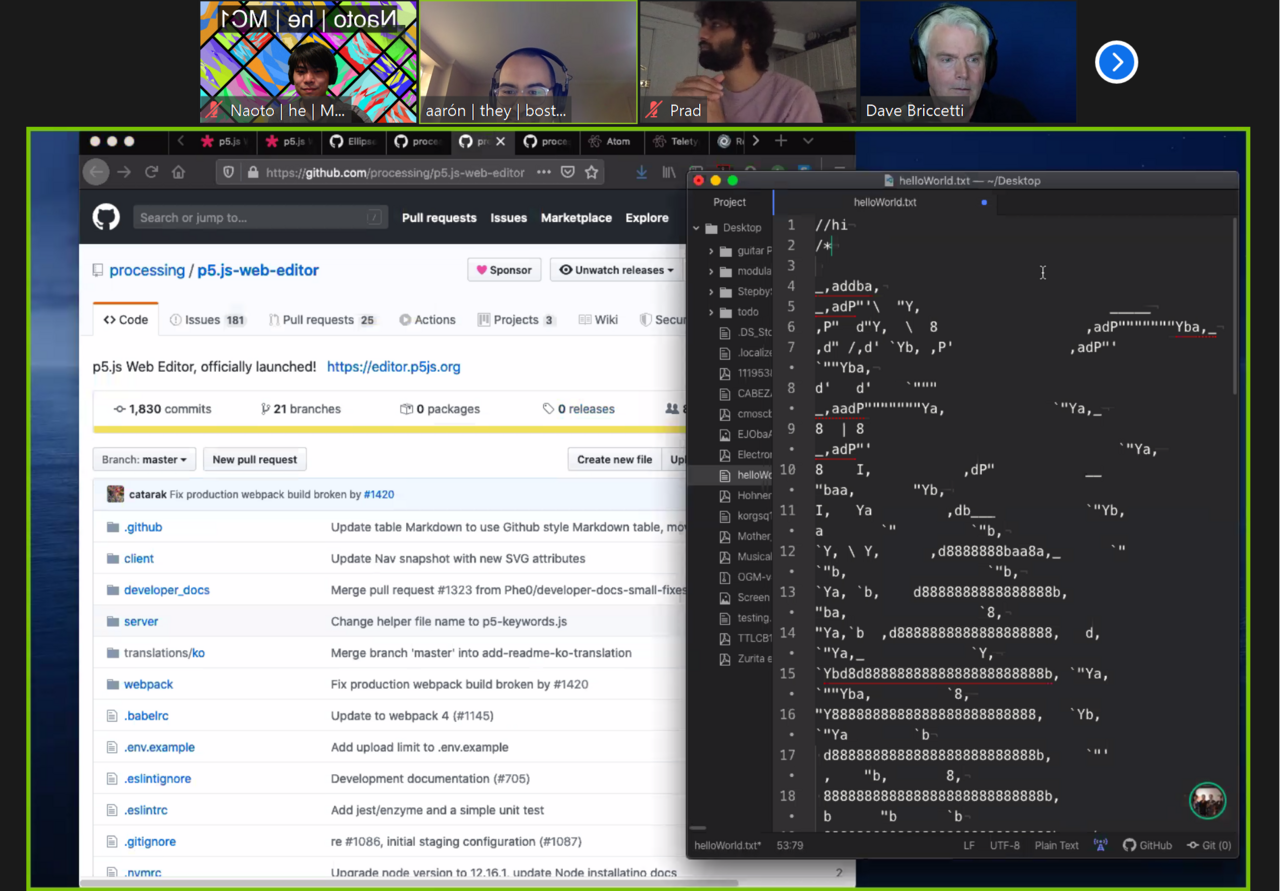Open Git panel from Atom status bar
This screenshot has width=1280, height=891.
point(1208,845)
